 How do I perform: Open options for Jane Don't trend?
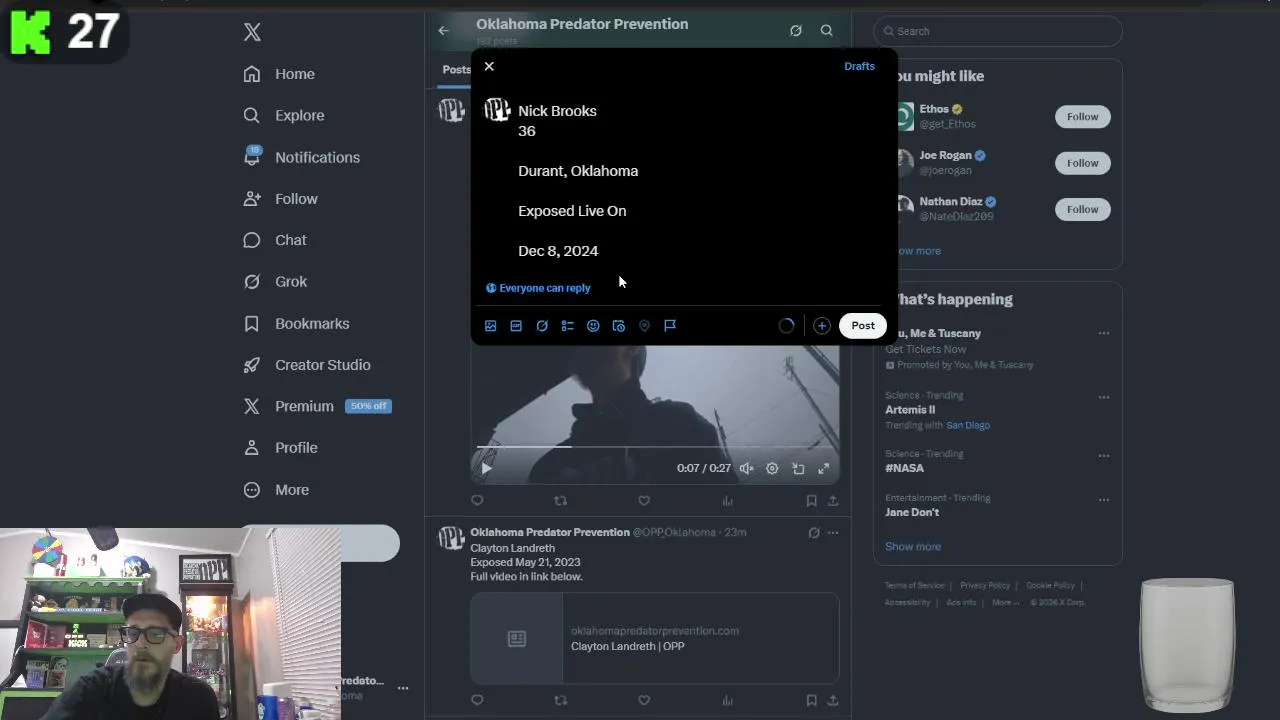(1104, 499)
